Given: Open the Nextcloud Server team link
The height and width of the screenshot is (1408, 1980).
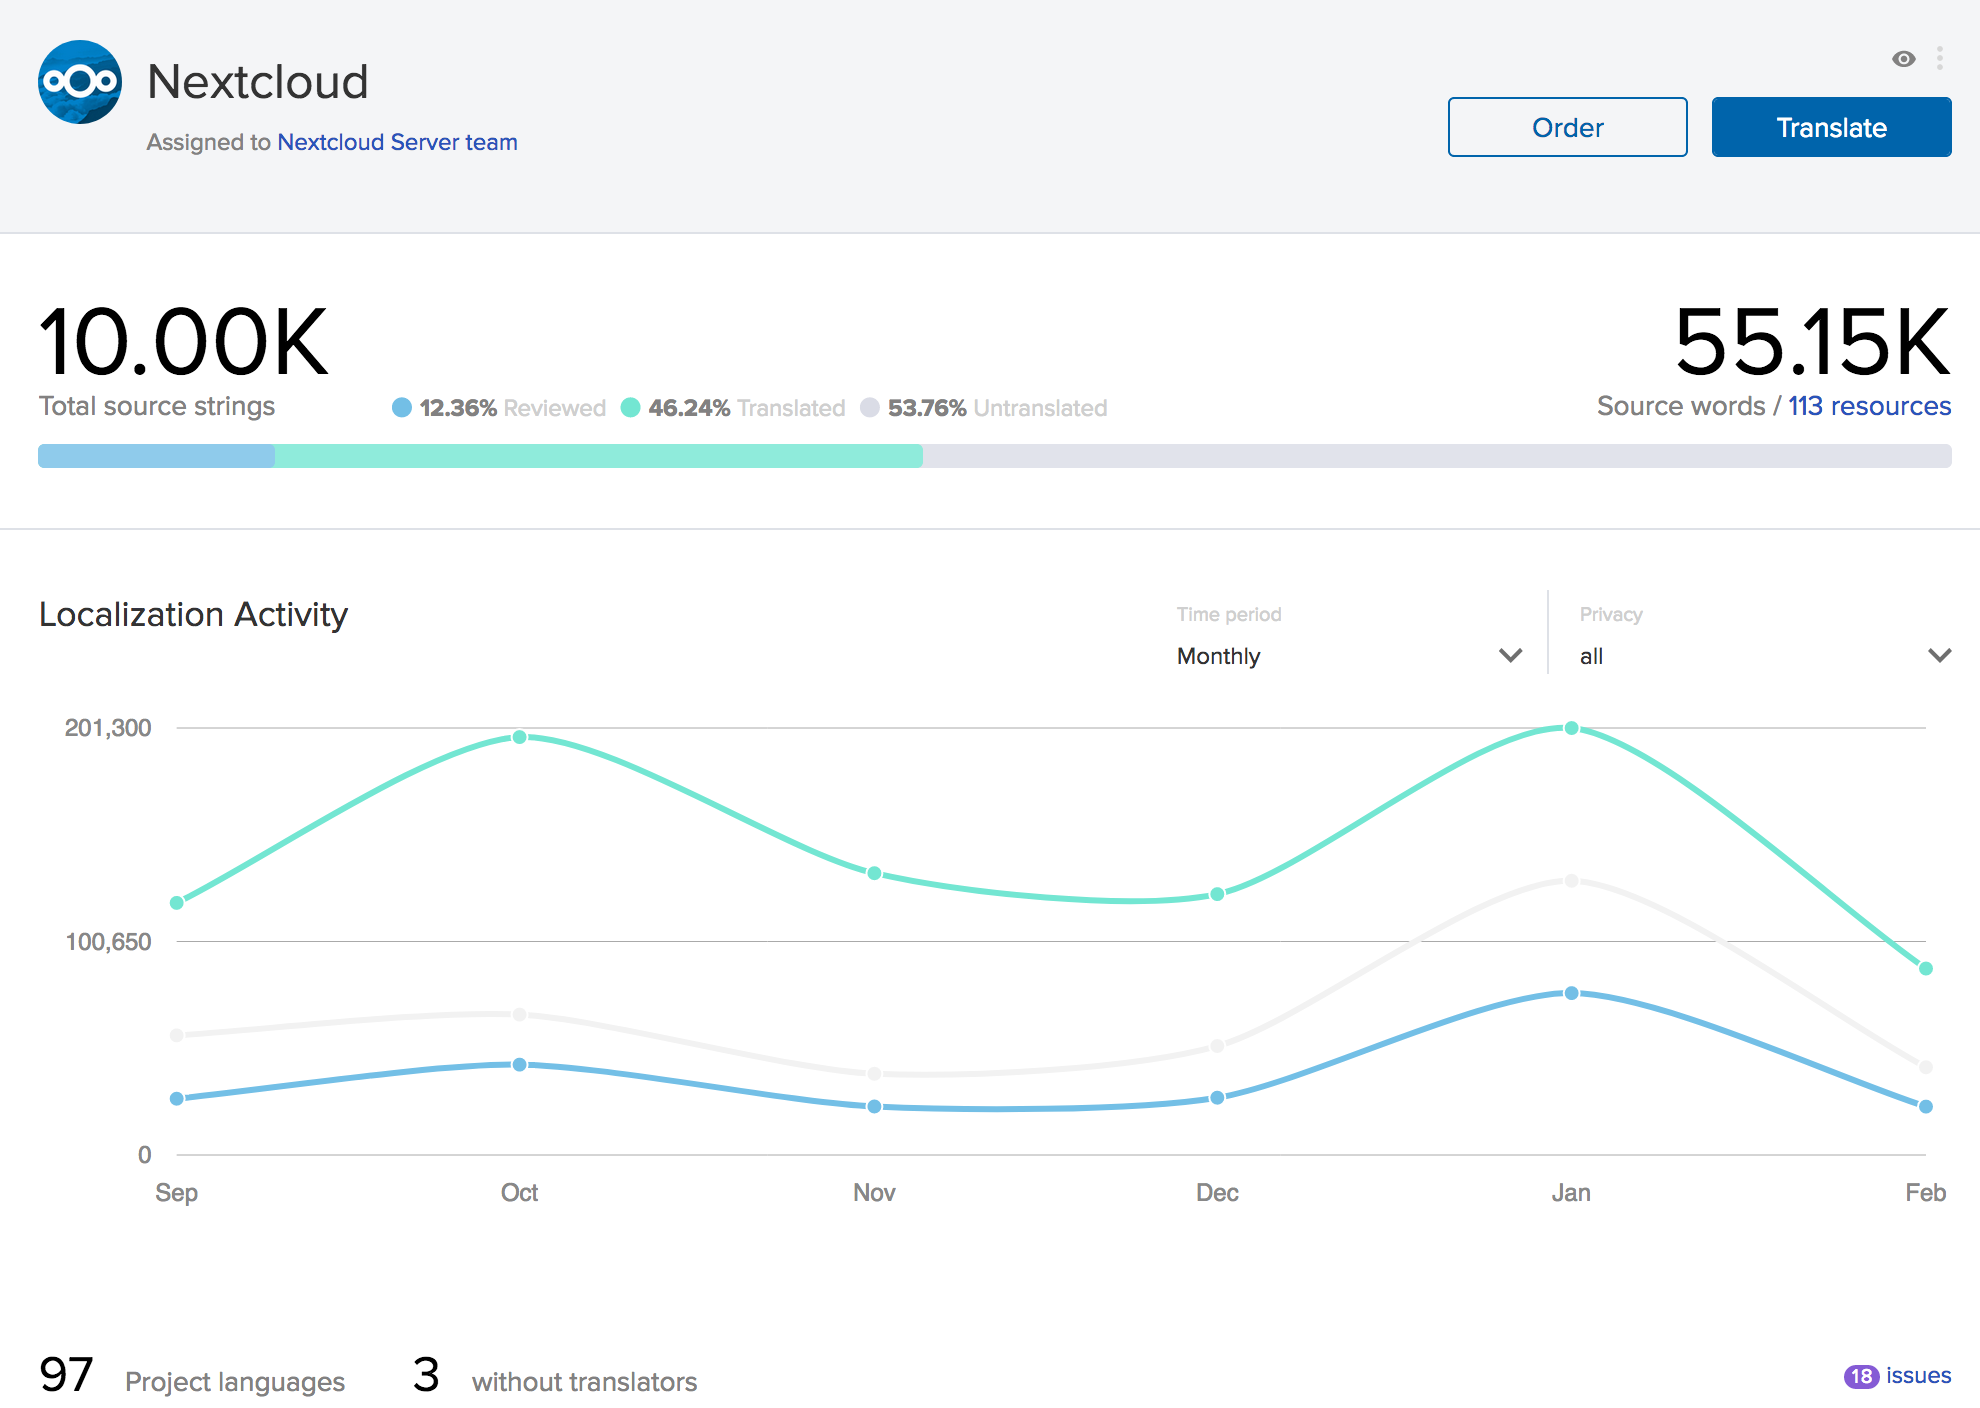Looking at the screenshot, I should coord(397,142).
